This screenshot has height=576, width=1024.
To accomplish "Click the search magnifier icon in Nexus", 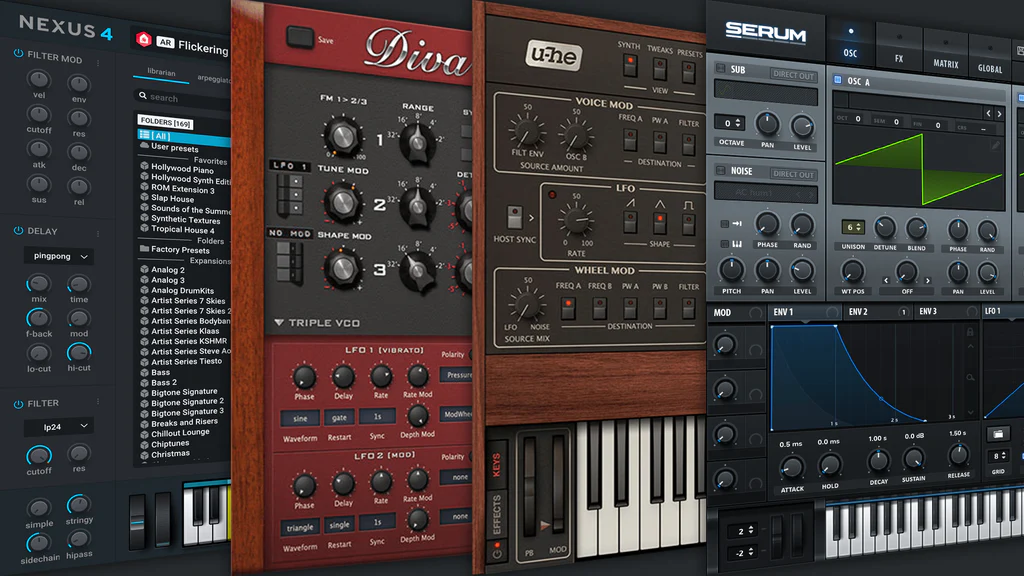I will [143, 95].
